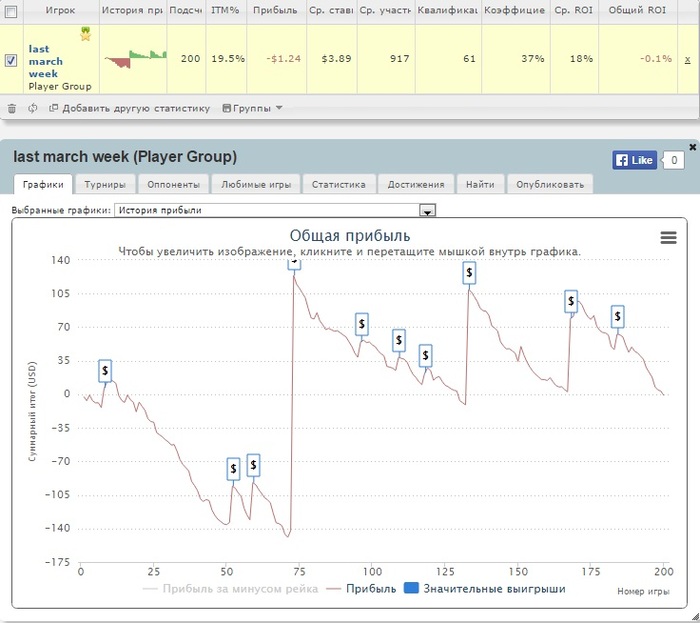This screenshot has width=700, height=623.
Task: Switch to the Найти tab
Action: pos(480,184)
